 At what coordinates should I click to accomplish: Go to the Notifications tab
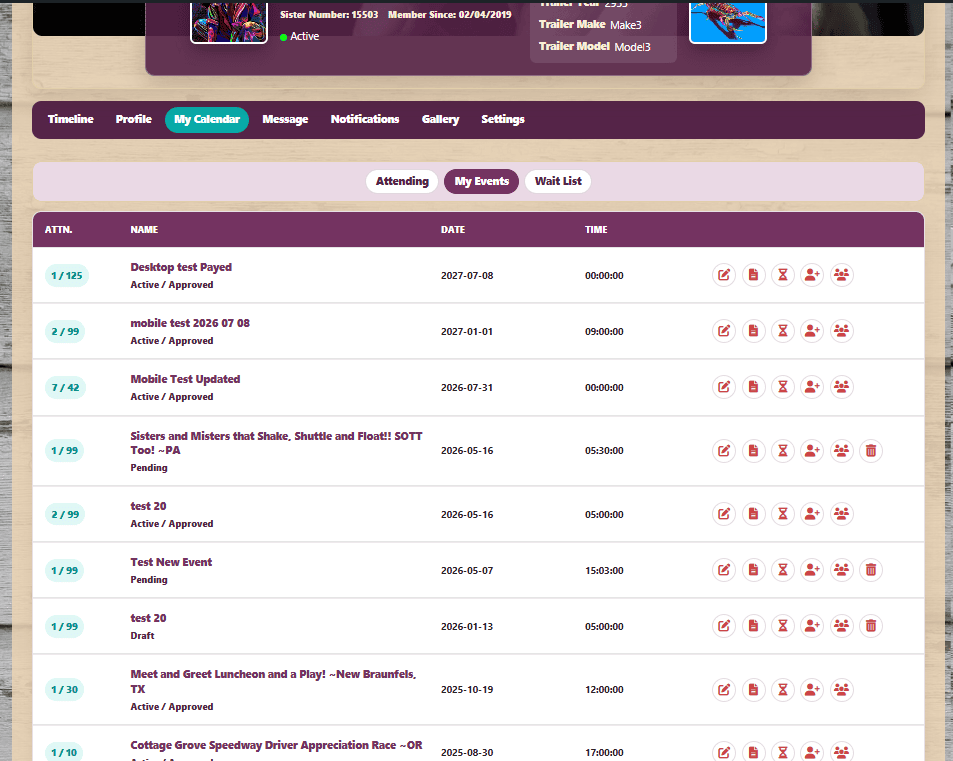click(365, 119)
